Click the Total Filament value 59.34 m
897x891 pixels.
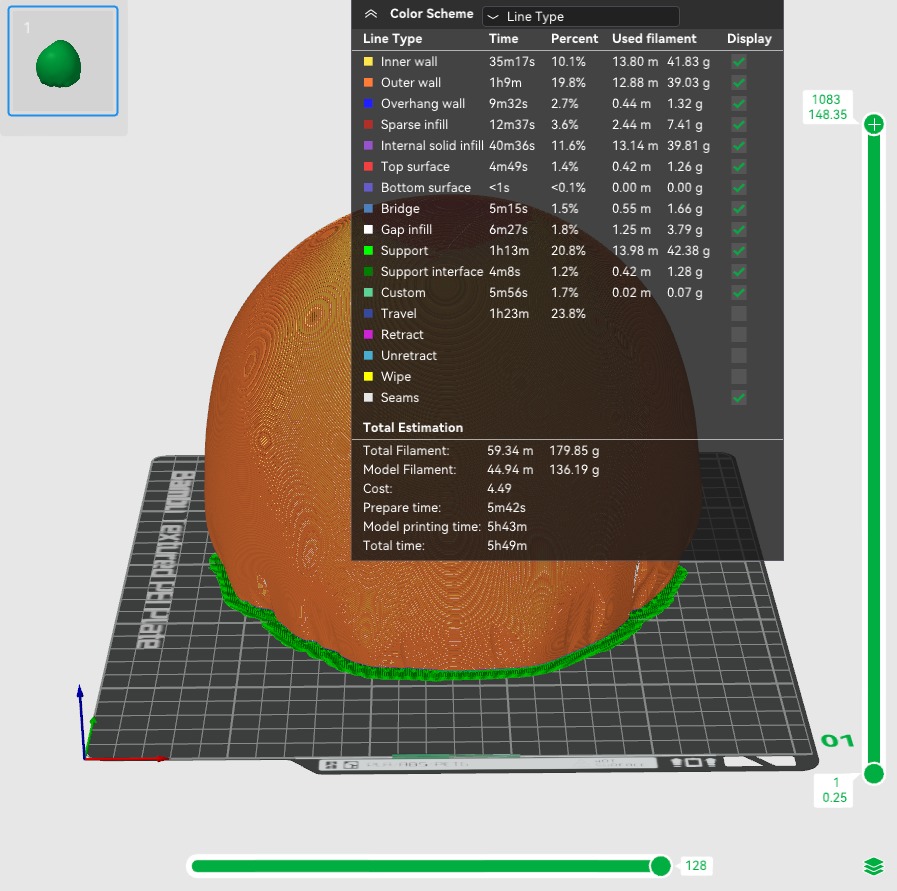tap(510, 451)
